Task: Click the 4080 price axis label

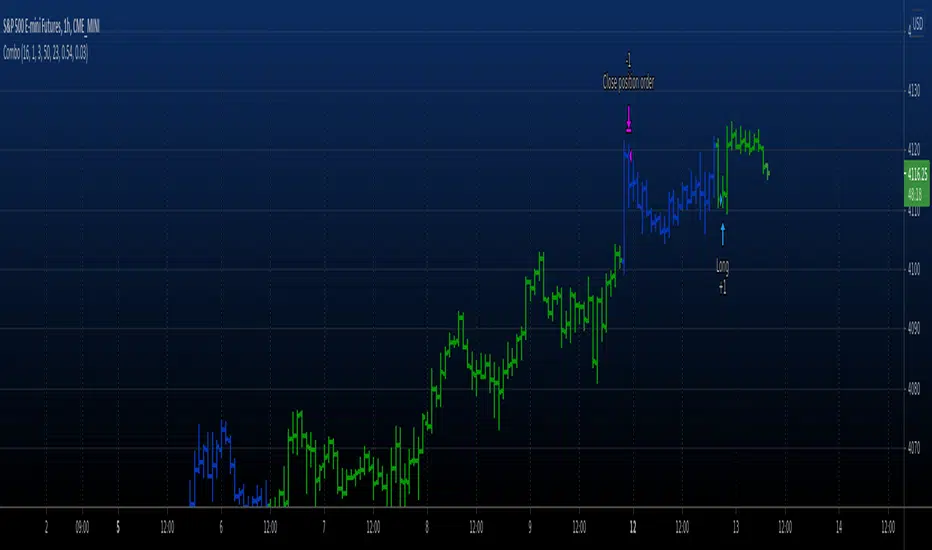Action: 914,389
